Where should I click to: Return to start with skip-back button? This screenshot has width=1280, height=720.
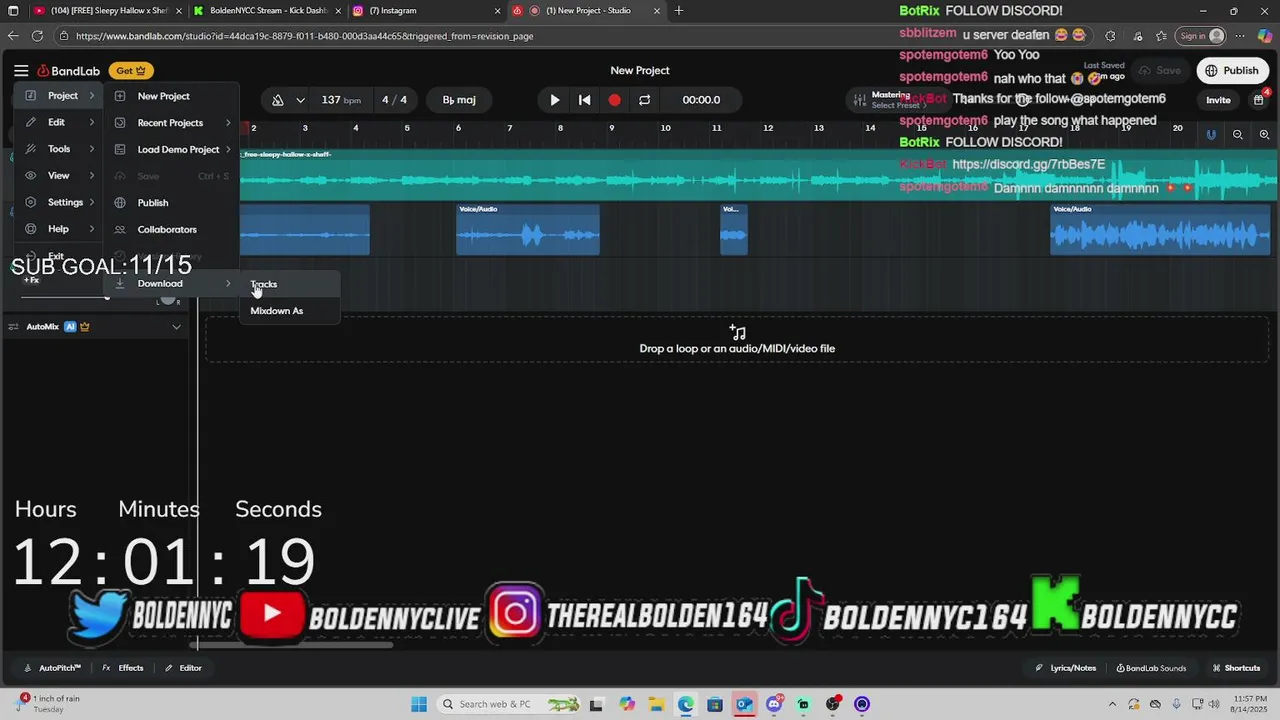point(585,100)
